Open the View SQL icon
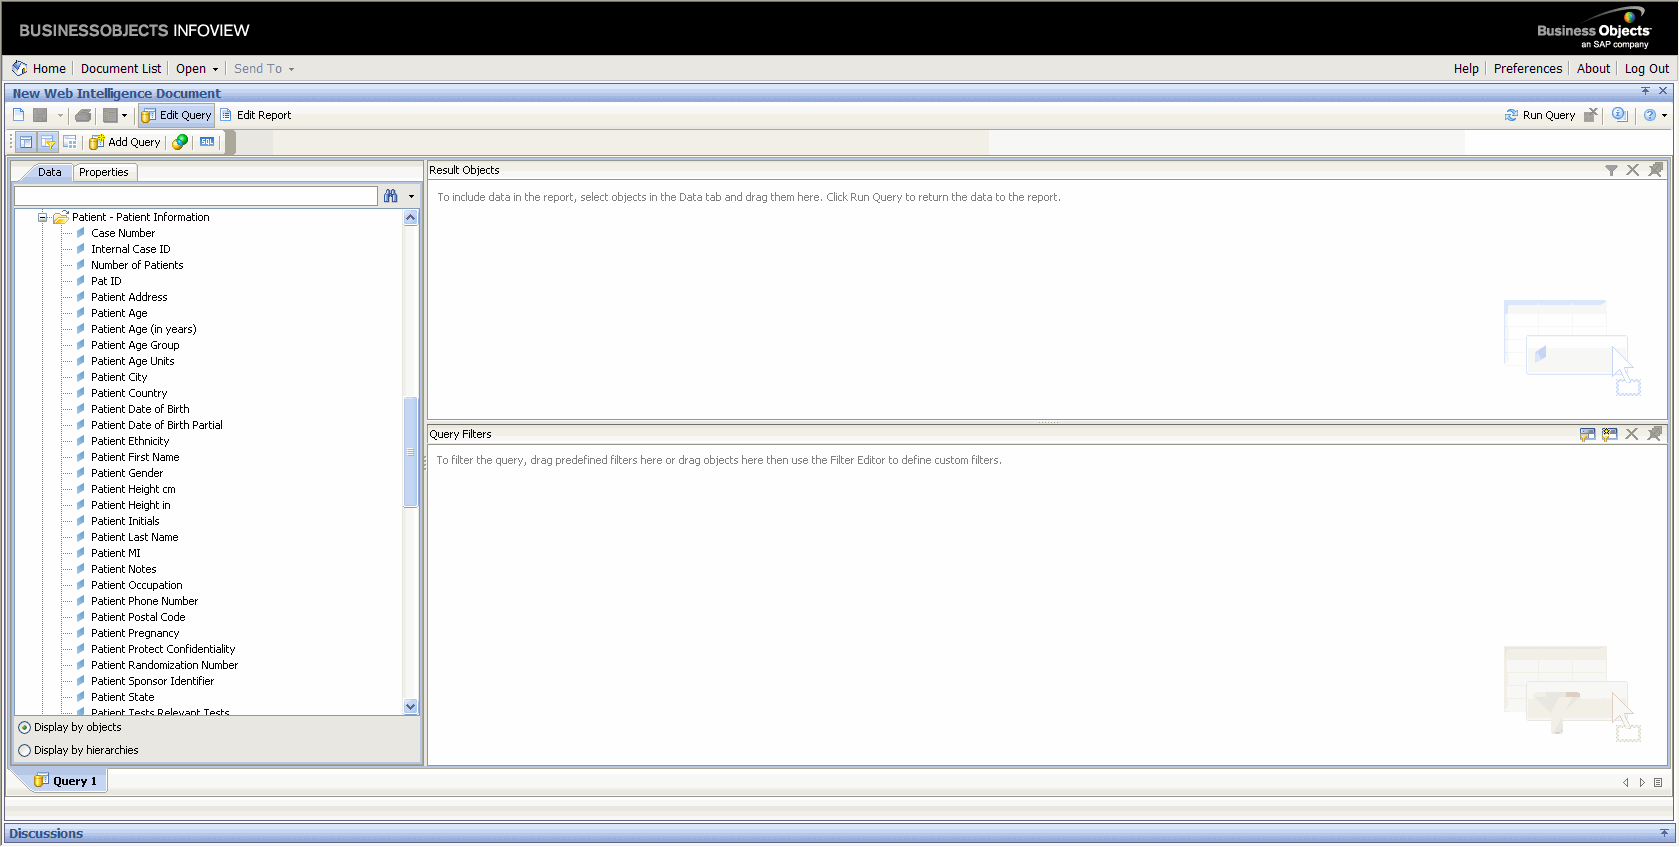Screen dimensions: 1680x847 click(207, 142)
